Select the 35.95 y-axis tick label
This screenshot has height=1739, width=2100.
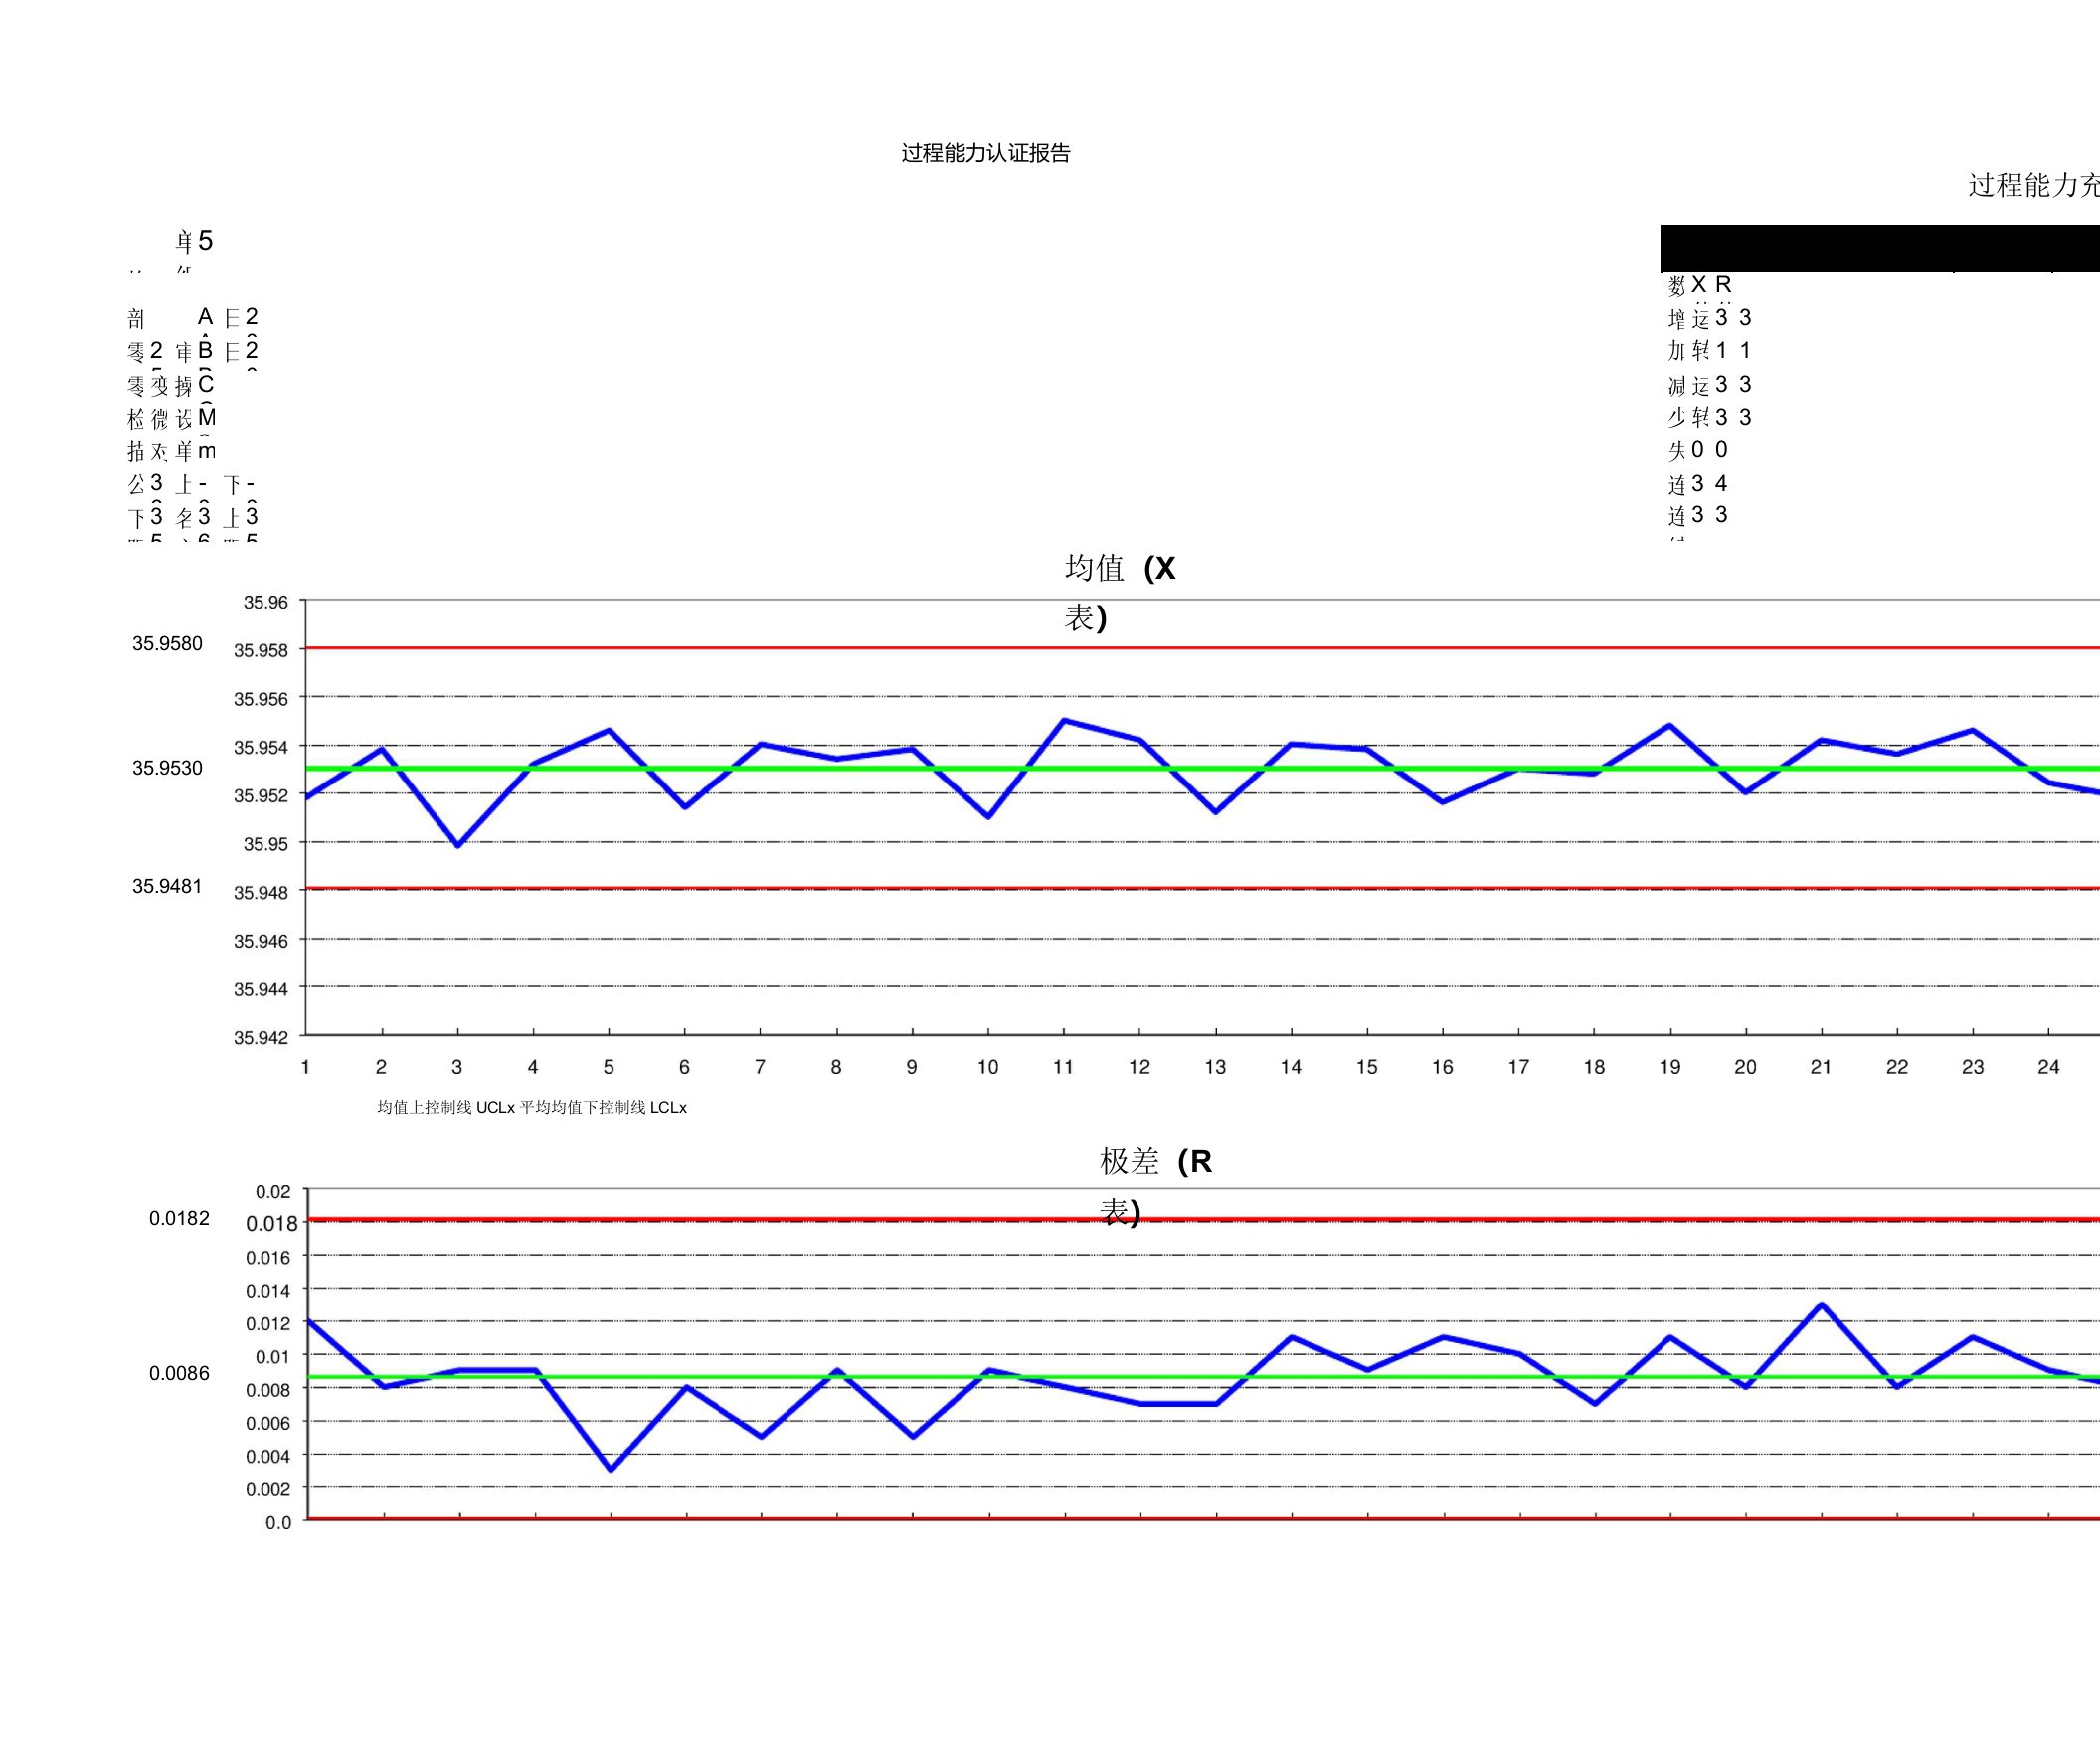pos(265,844)
